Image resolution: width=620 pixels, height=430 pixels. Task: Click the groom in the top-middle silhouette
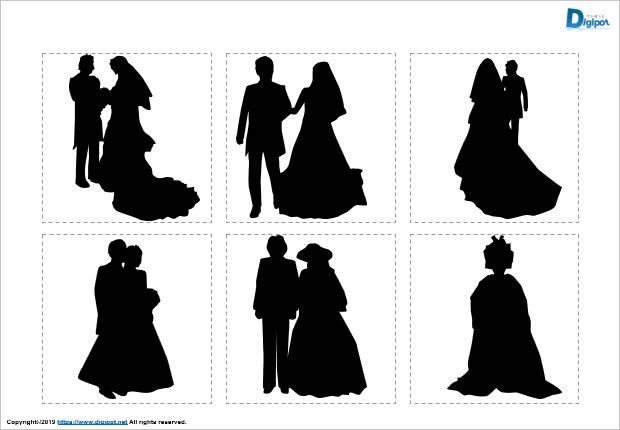tap(260, 130)
